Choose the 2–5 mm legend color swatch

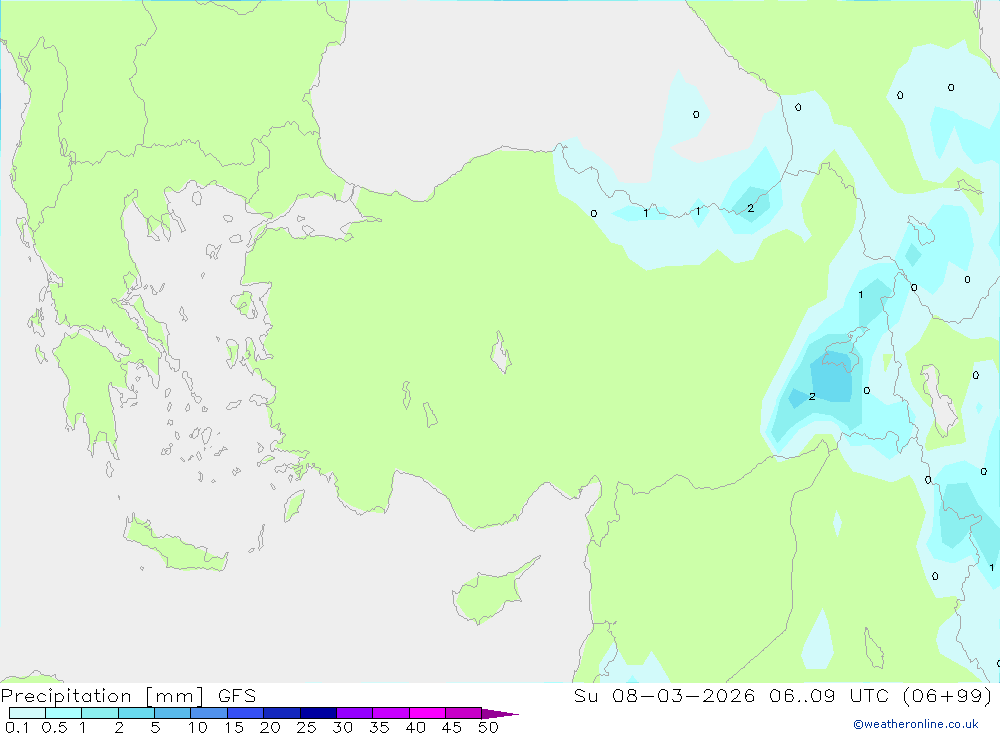coord(136,713)
